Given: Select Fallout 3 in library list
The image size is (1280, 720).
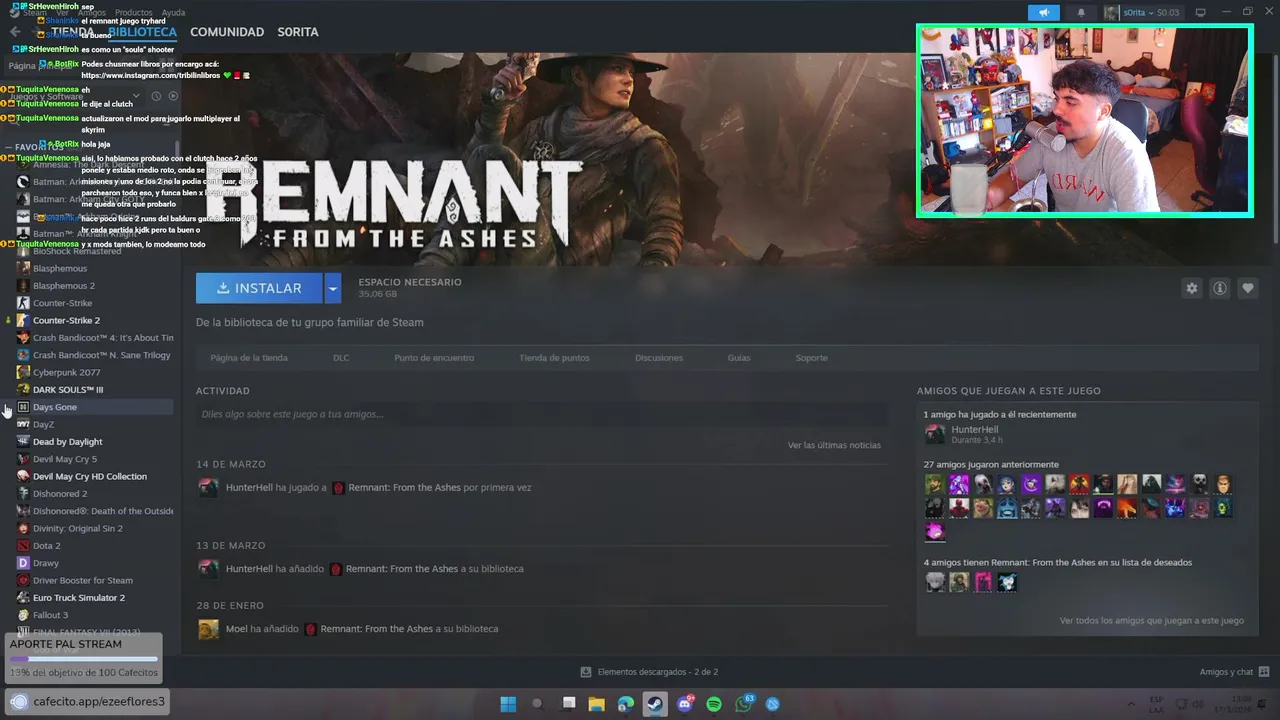Looking at the screenshot, I should [x=94, y=615].
